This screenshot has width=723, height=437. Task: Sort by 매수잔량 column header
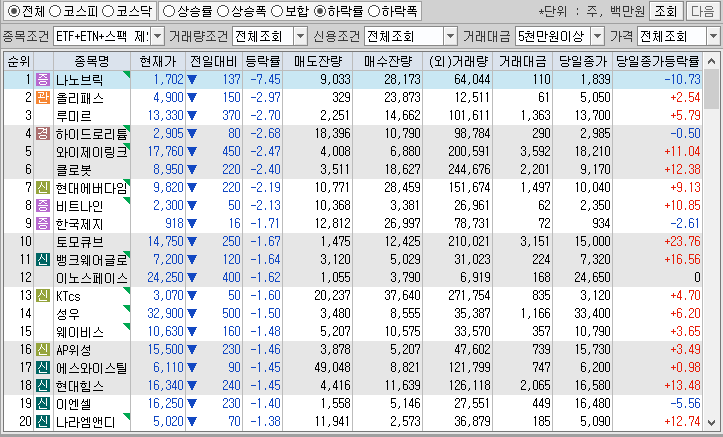(388, 61)
